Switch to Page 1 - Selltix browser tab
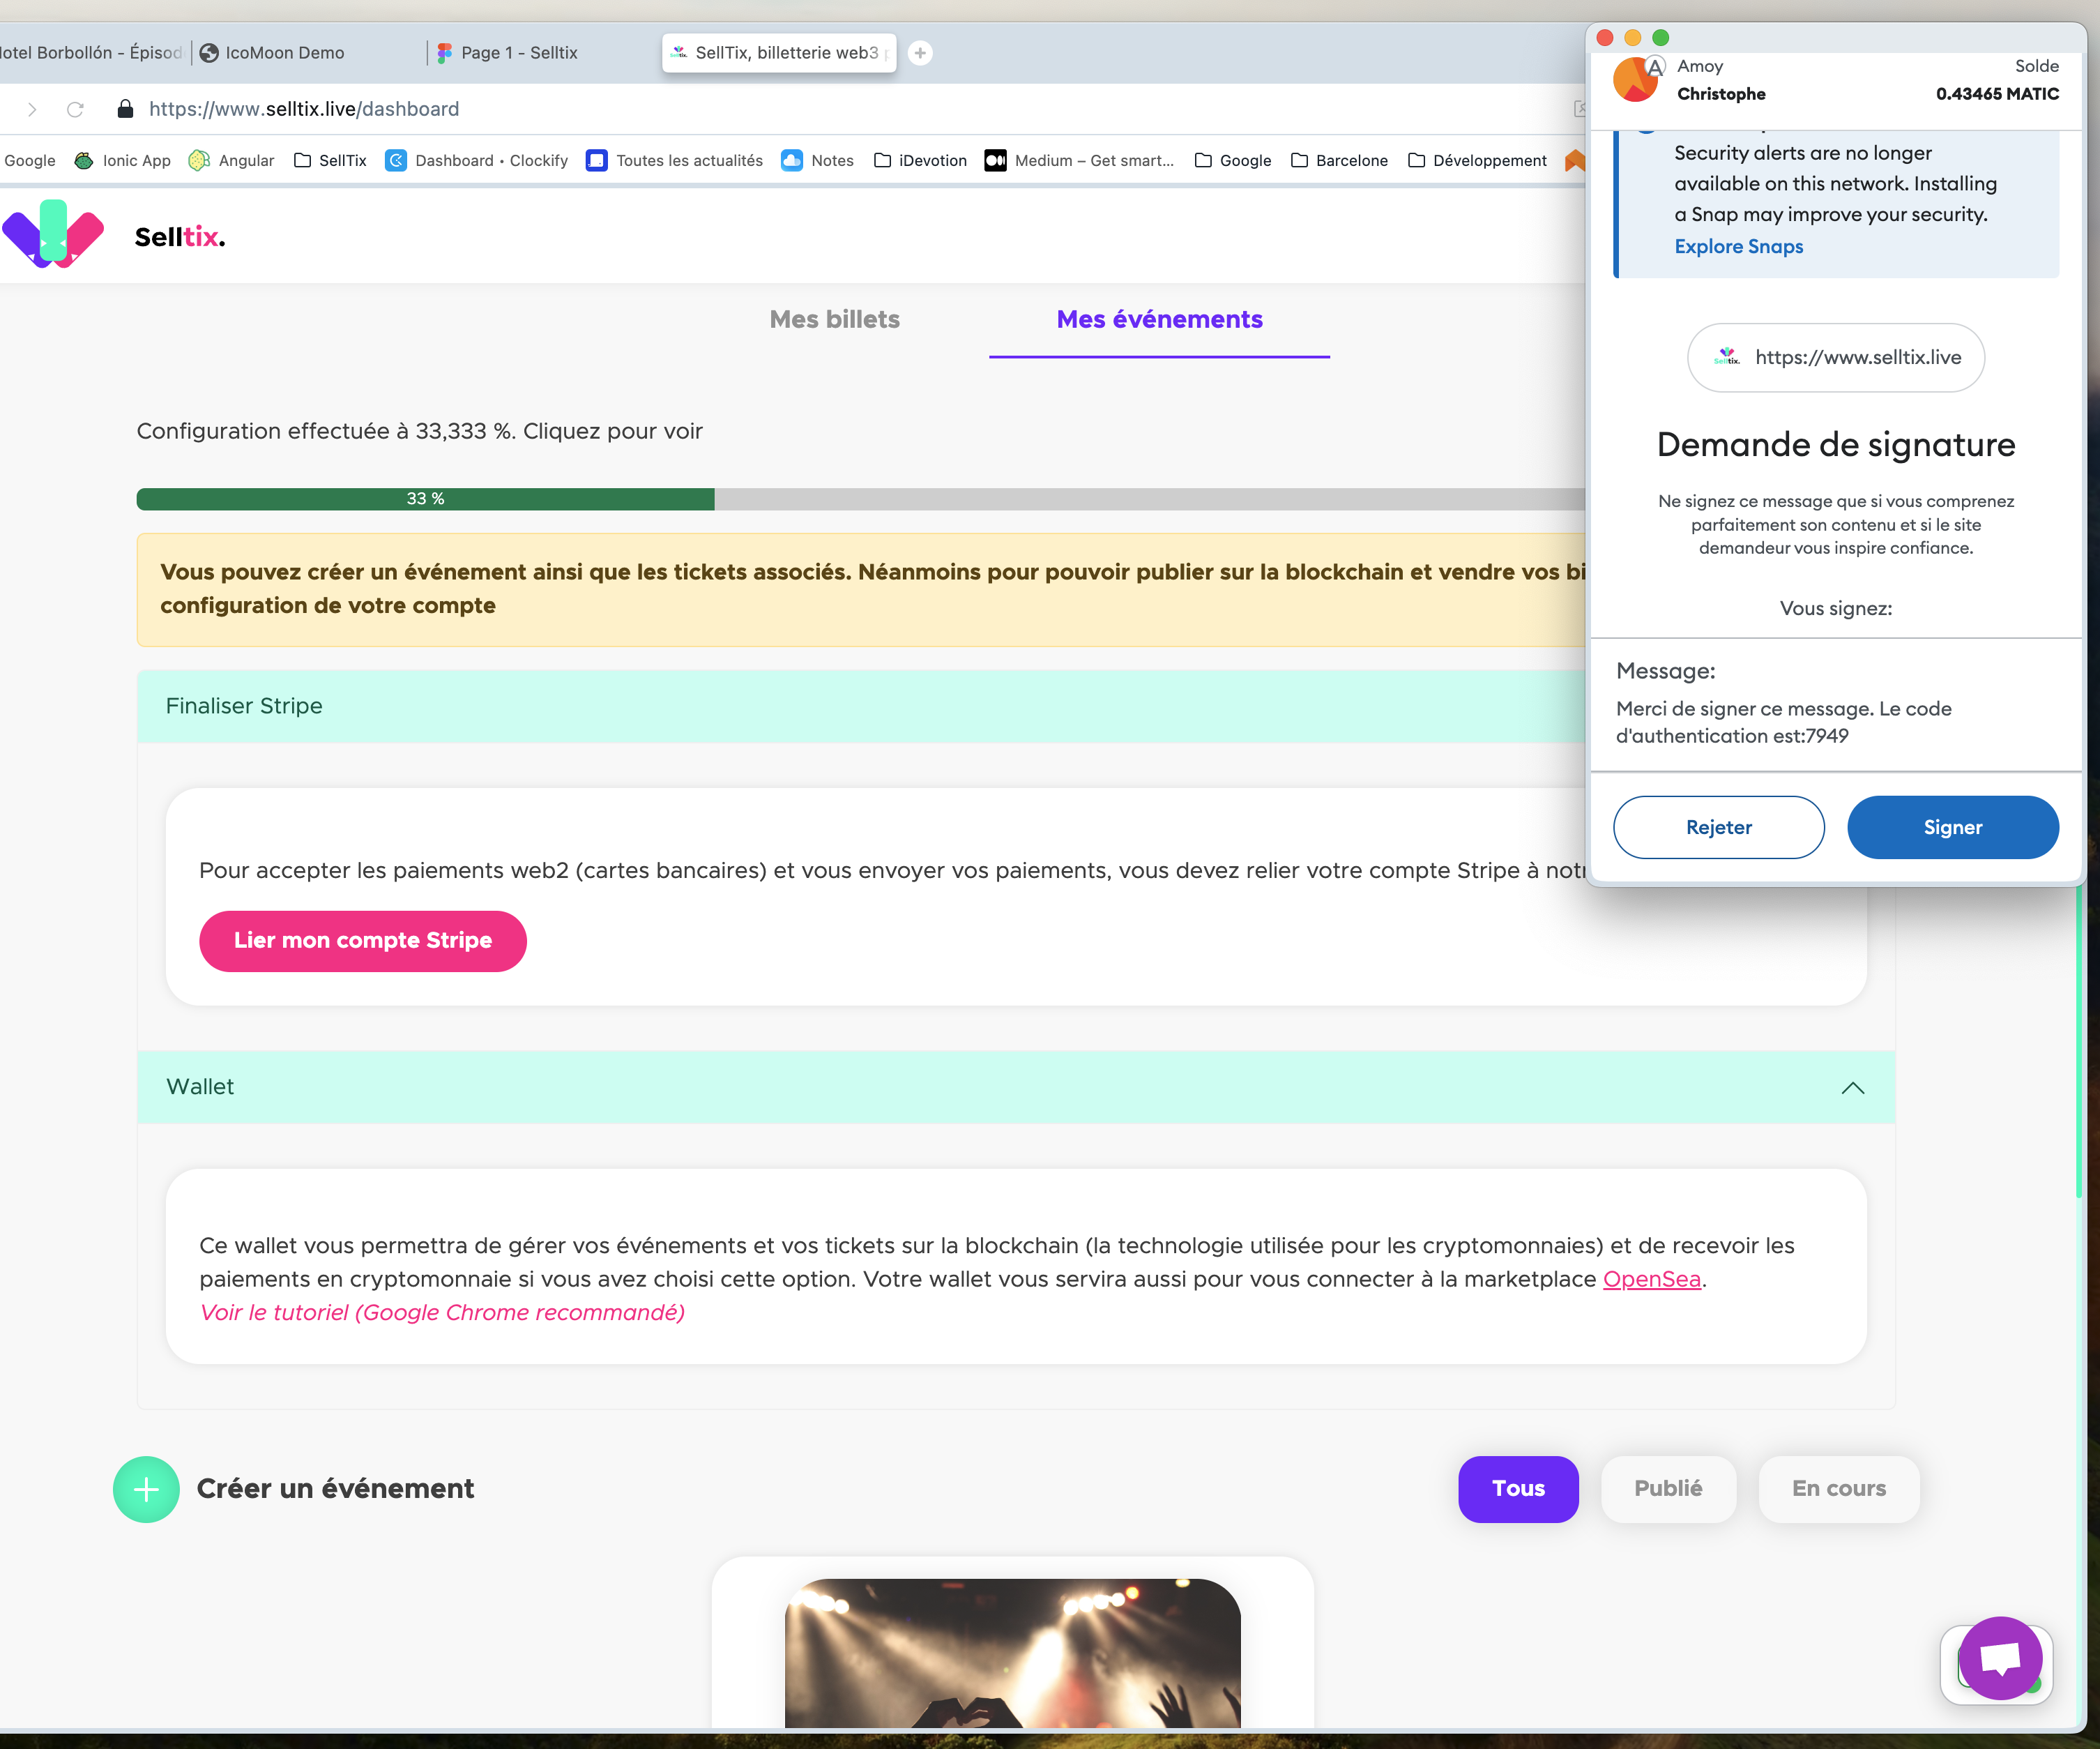2100x1749 pixels. point(518,53)
